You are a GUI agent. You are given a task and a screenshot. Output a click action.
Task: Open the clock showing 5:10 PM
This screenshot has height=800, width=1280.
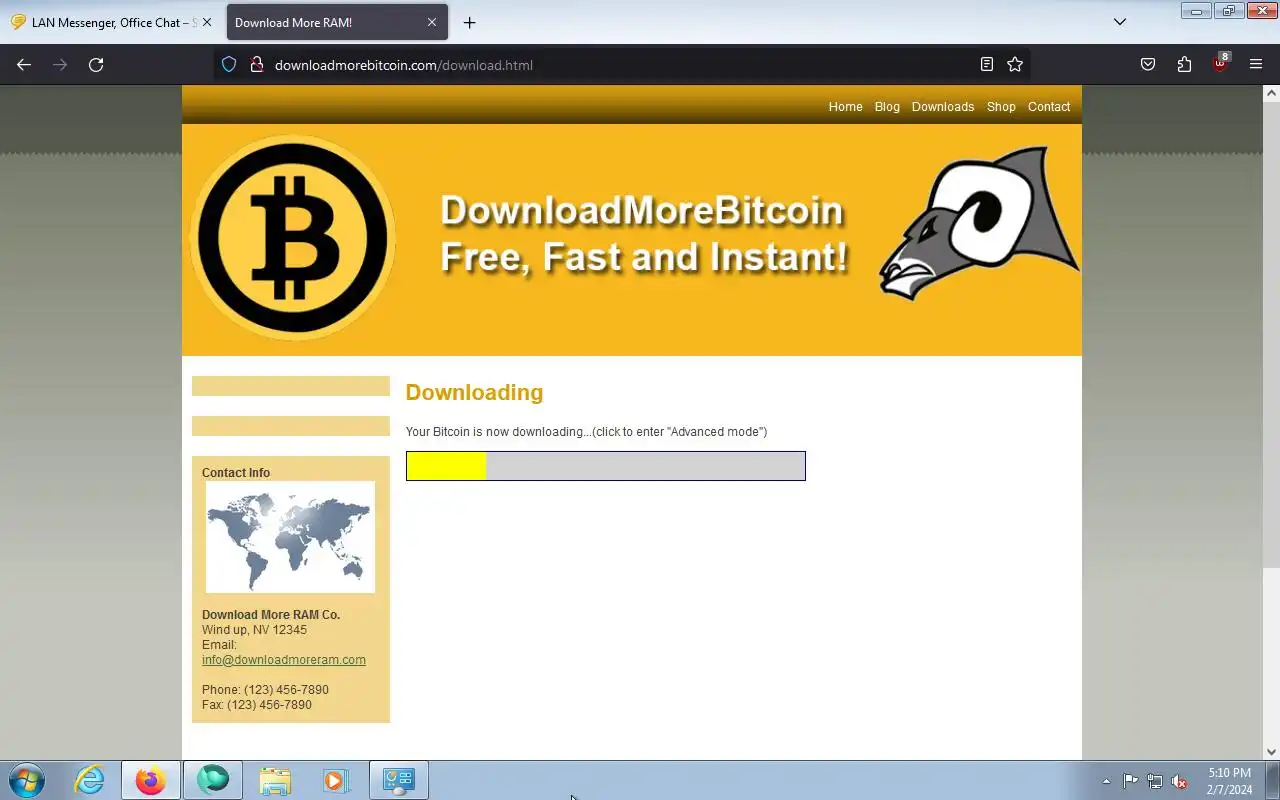[1229, 781]
